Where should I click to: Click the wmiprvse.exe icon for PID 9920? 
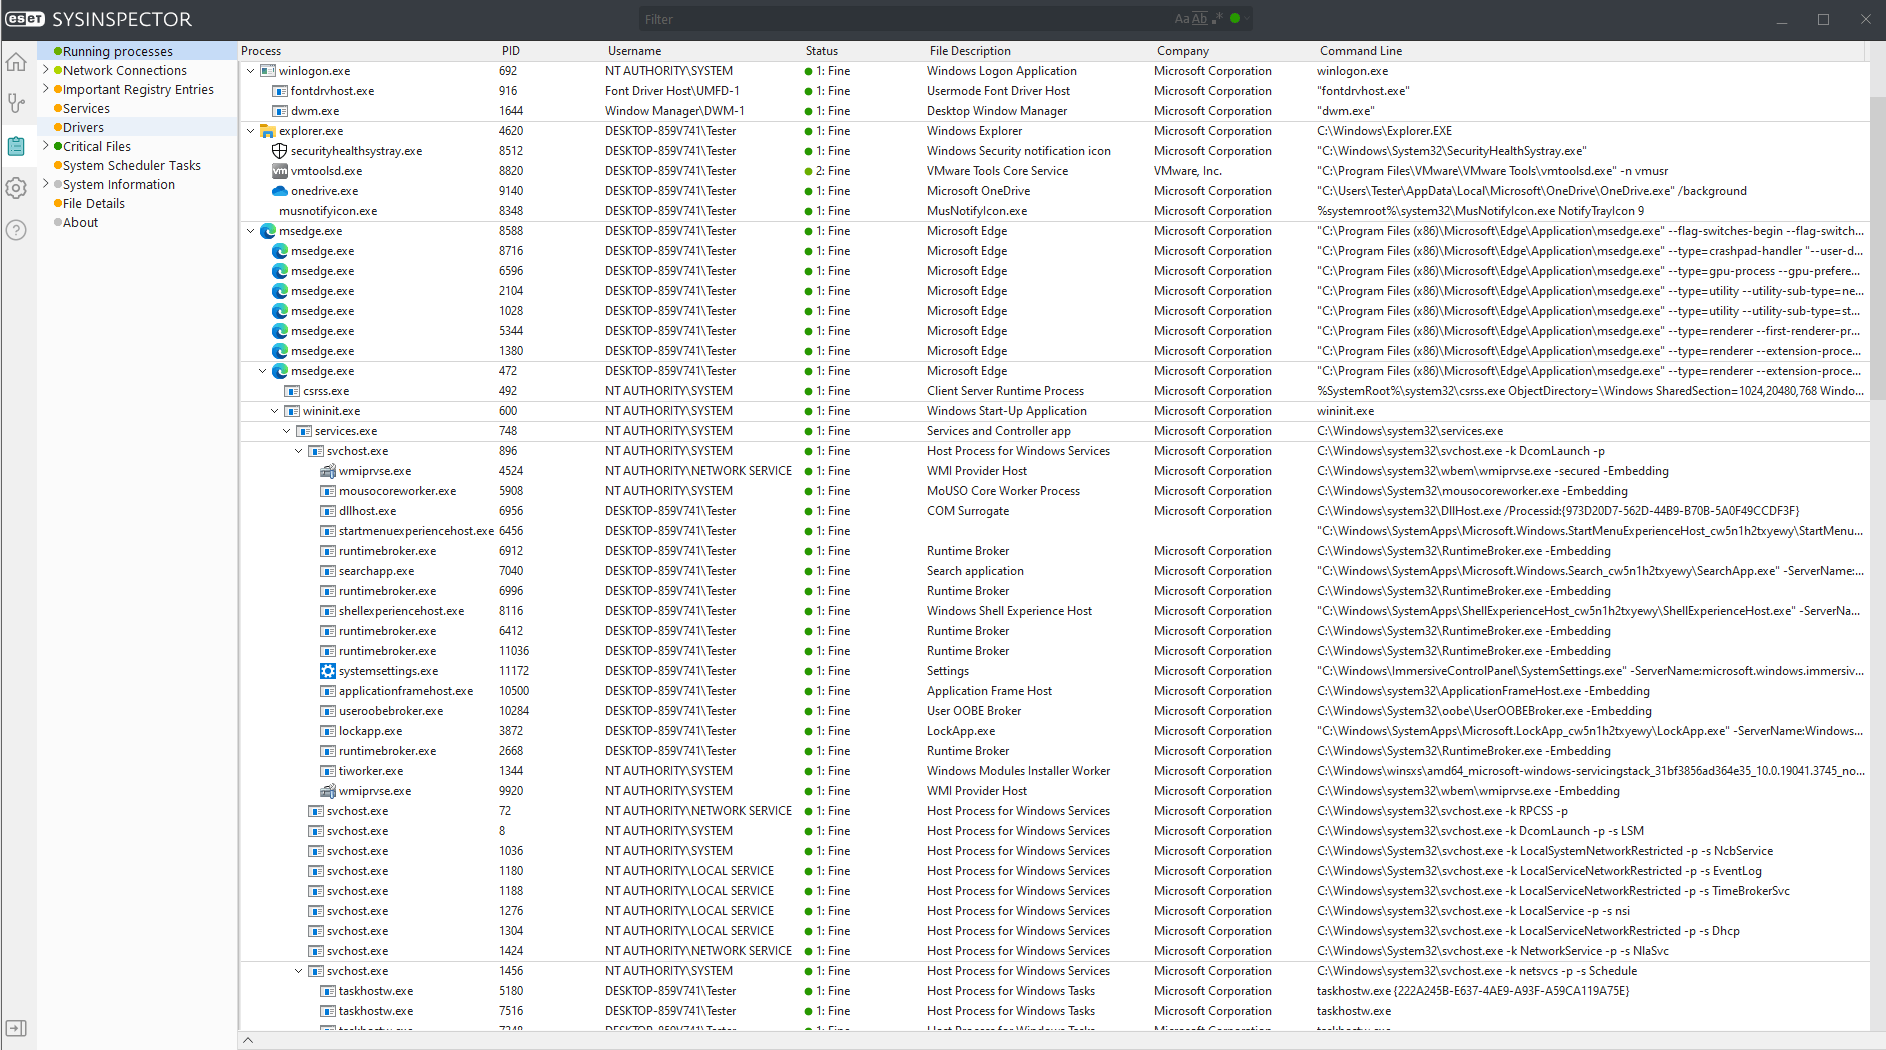point(328,791)
